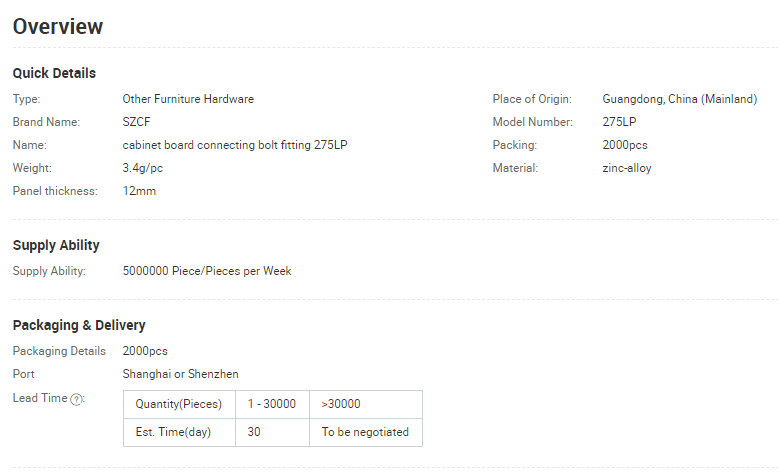Click the 'To be negotiated' table cell
778x475 pixels.
[x=366, y=432]
